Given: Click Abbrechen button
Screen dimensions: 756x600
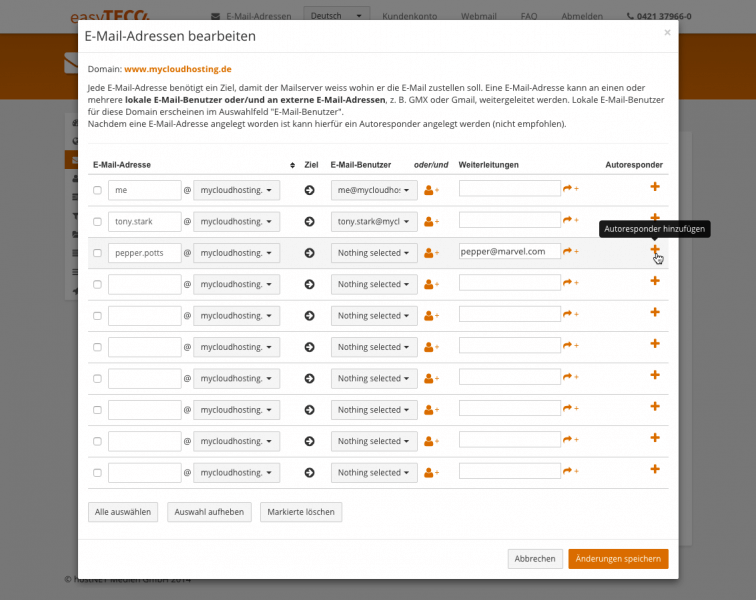Looking at the screenshot, I should click(535, 559).
